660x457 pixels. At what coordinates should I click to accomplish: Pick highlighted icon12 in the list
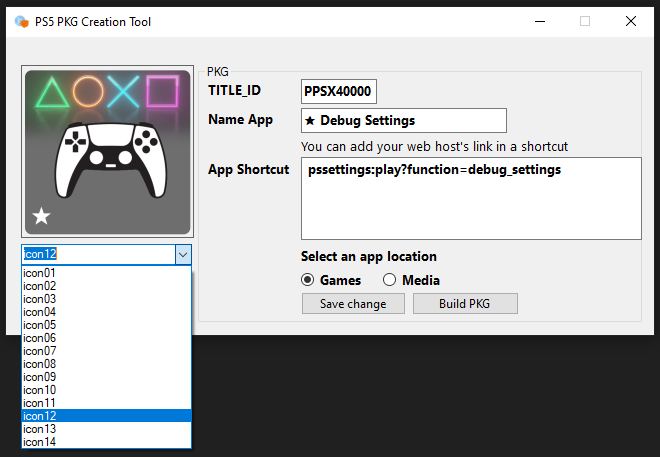tap(106, 416)
